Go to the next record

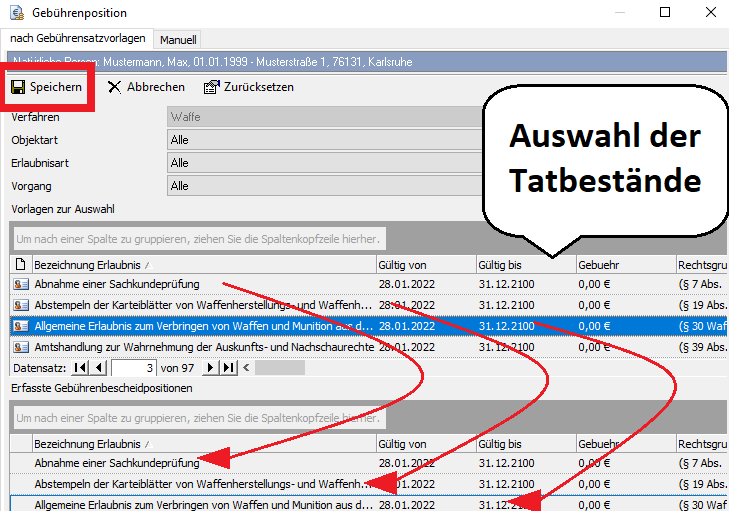(x=212, y=367)
